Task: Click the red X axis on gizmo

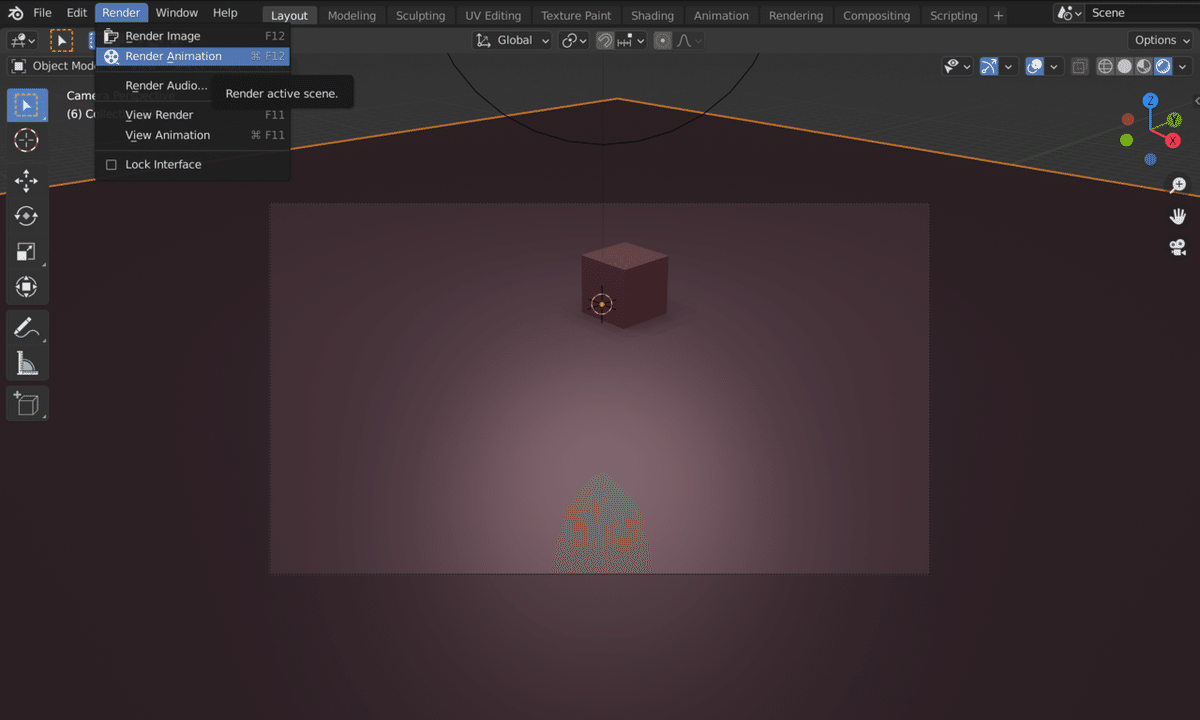Action: click(1174, 141)
